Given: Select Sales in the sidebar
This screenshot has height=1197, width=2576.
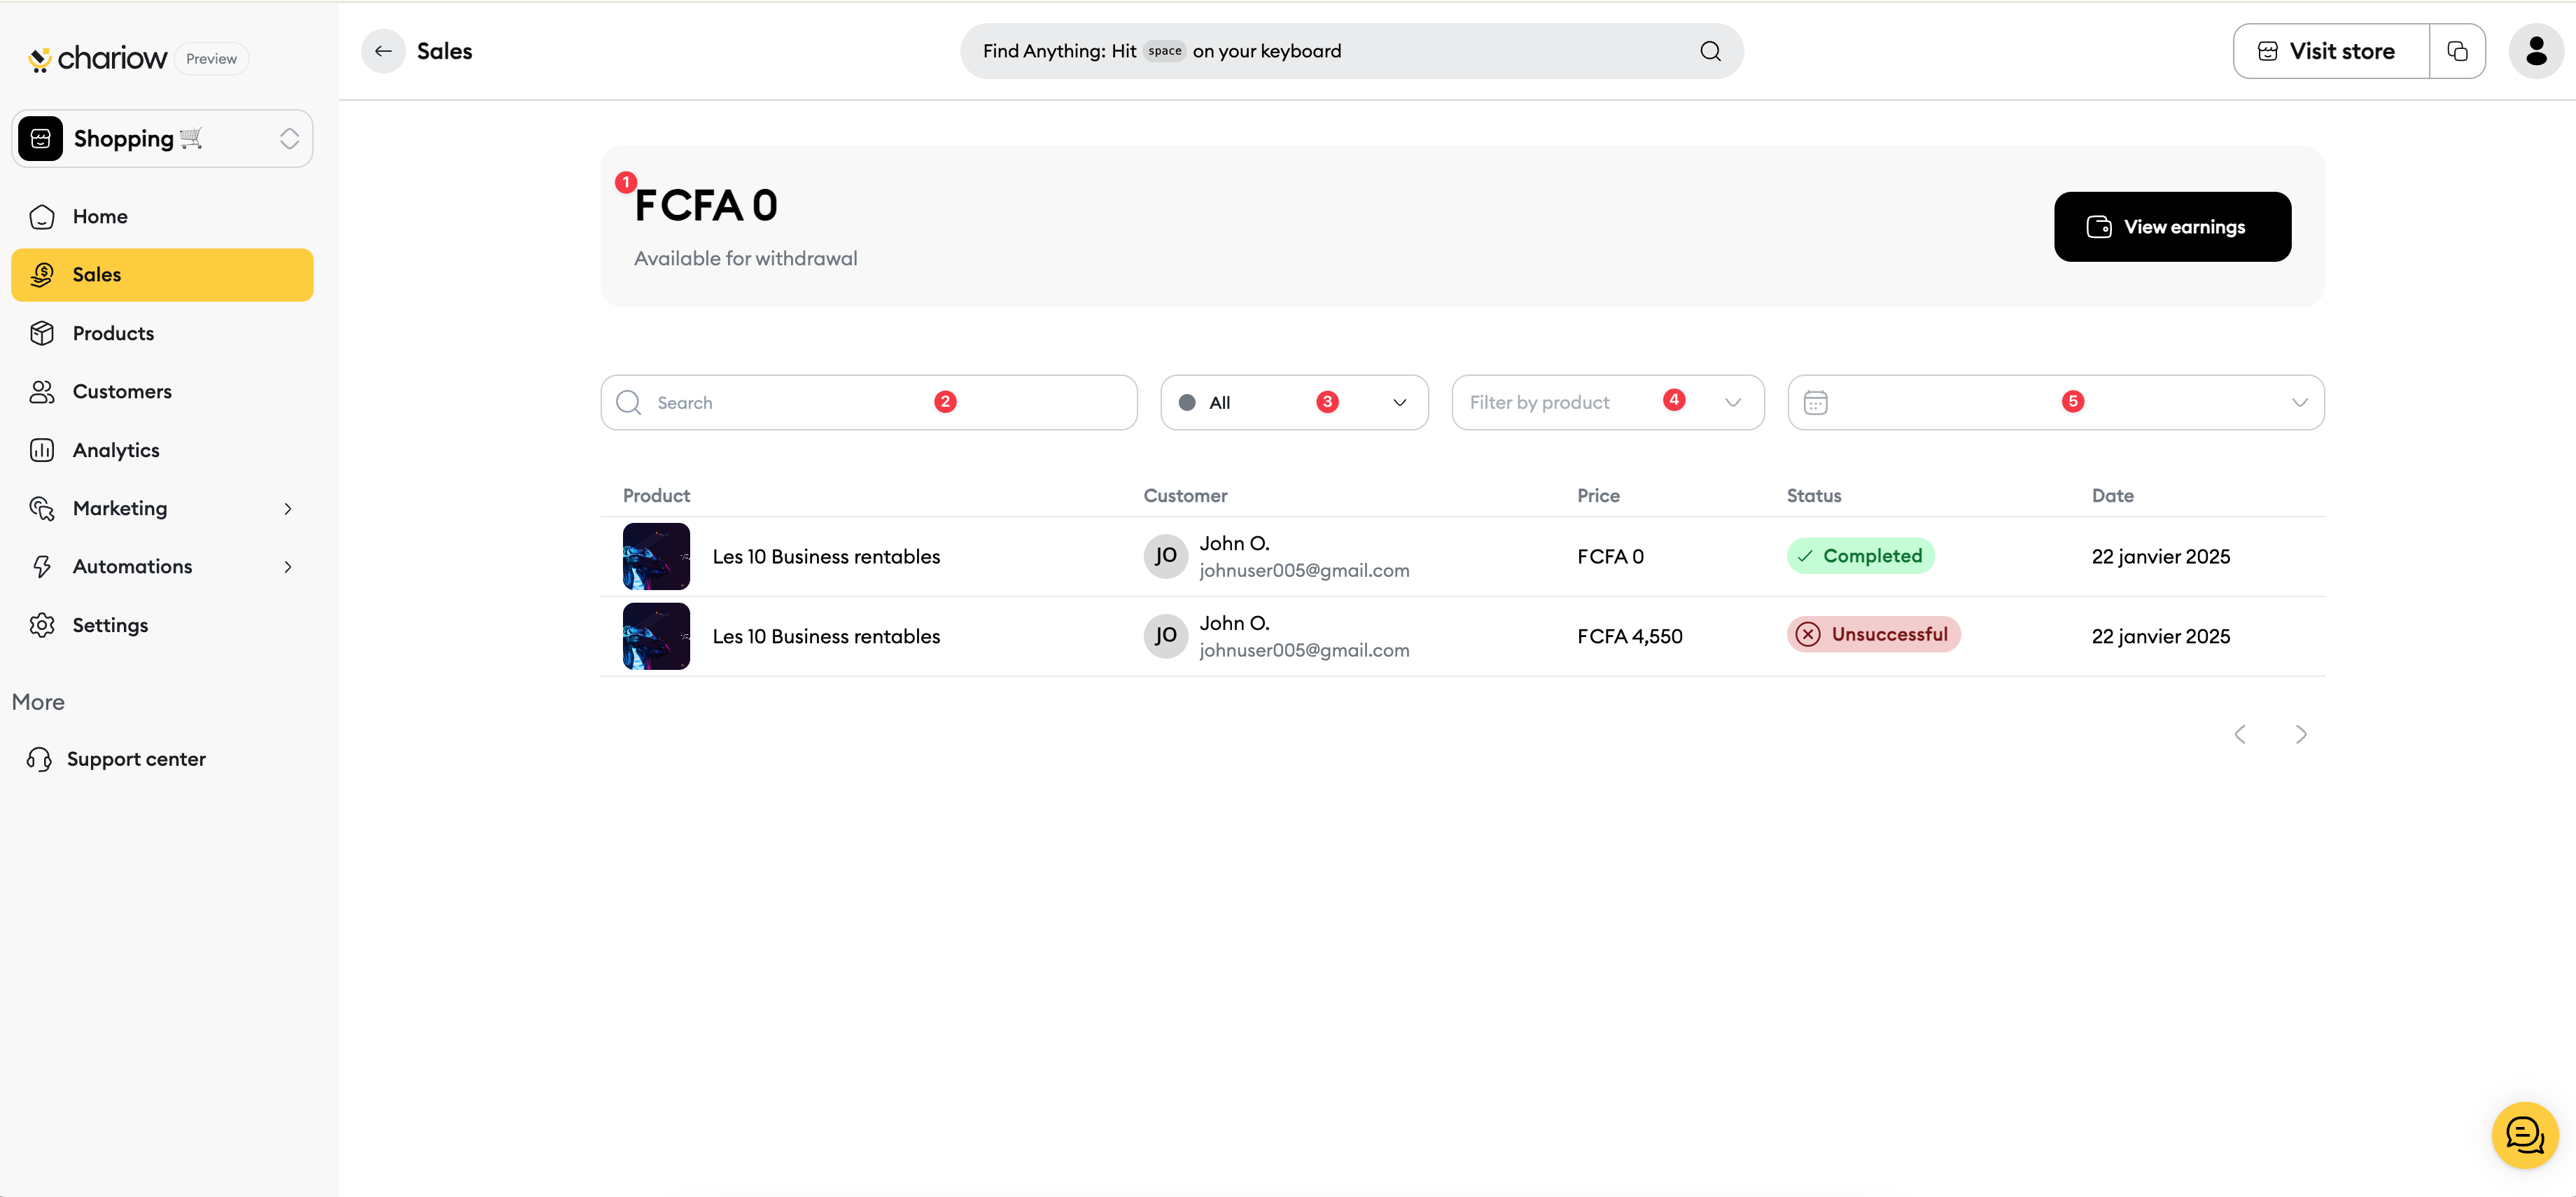Looking at the screenshot, I should click(x=162, y=275).
